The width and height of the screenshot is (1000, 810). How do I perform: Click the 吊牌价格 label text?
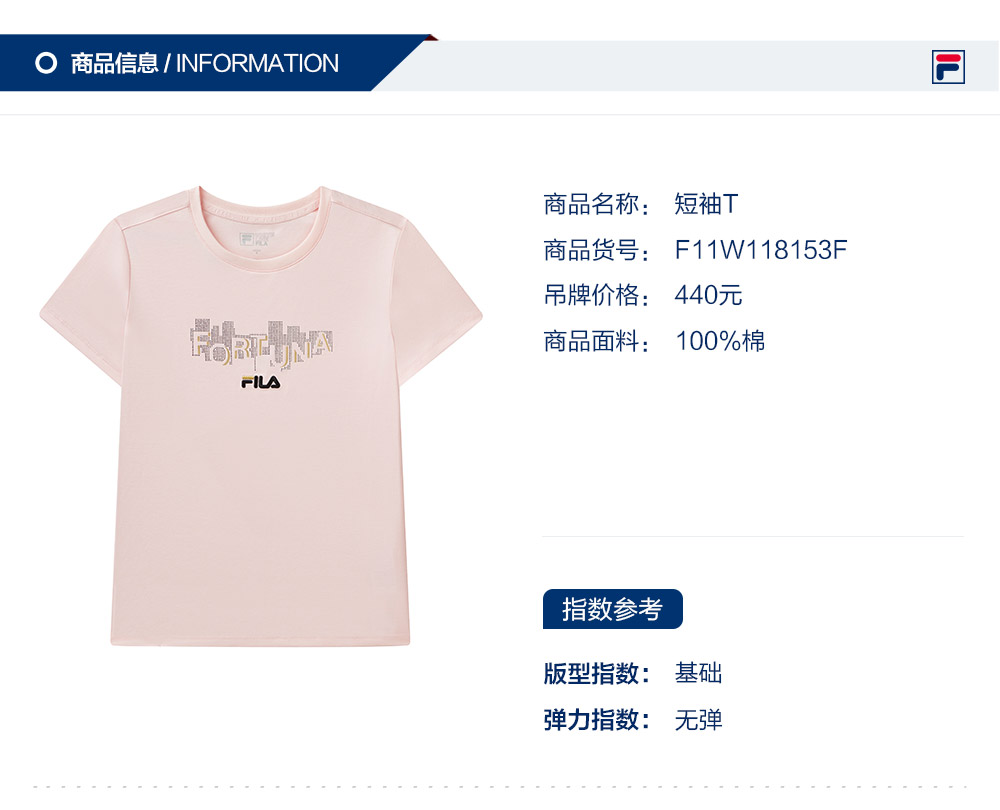click(x=597, y=295)
